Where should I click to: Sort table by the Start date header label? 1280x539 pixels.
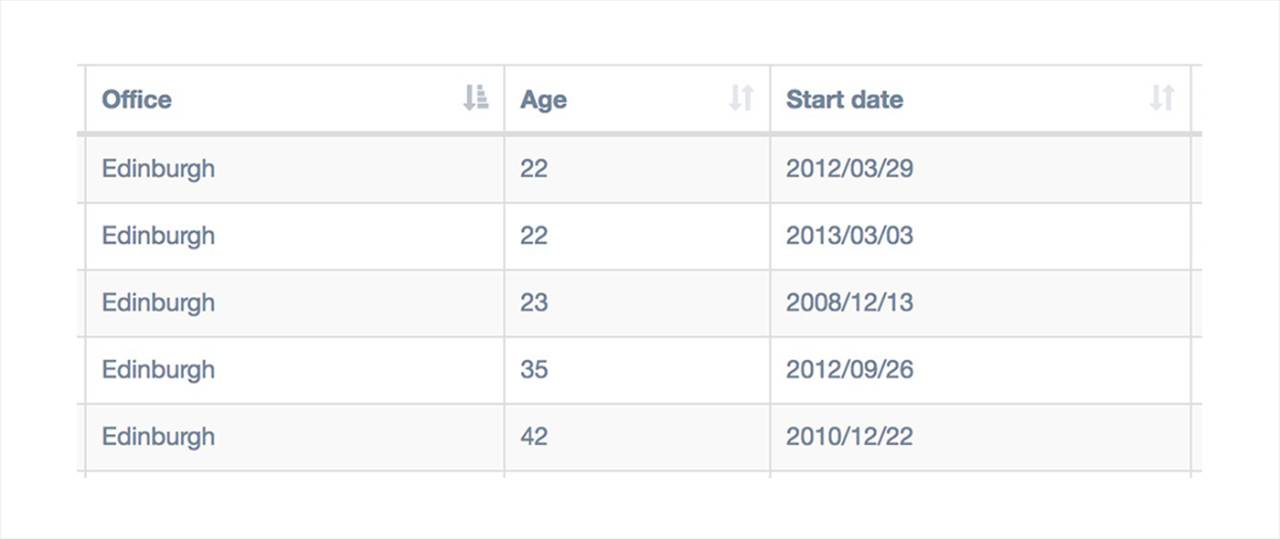pos(844,99)
